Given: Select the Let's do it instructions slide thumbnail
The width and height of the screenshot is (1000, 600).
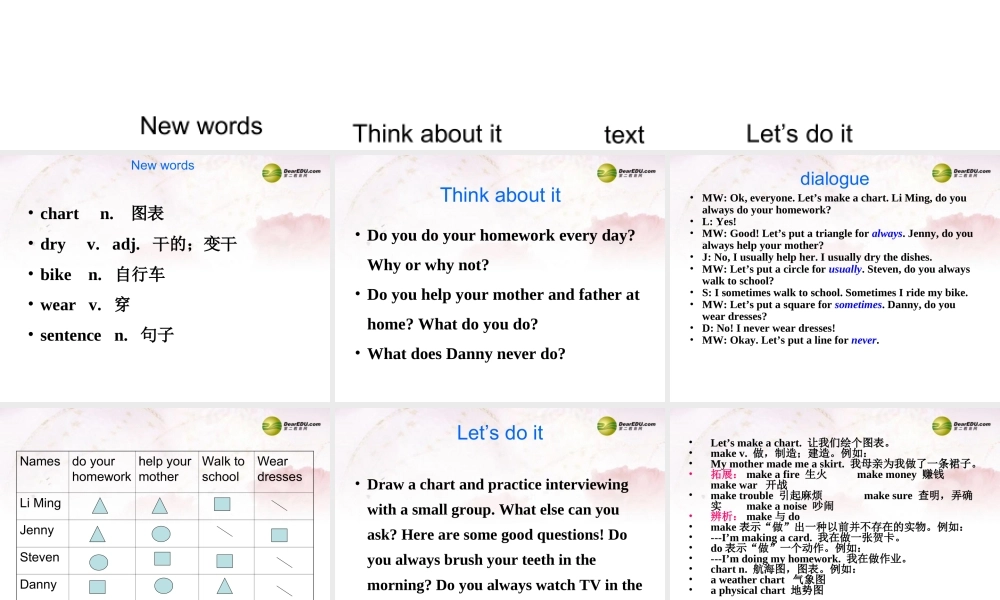Looking at the screenshot, I should coord(499,504).
